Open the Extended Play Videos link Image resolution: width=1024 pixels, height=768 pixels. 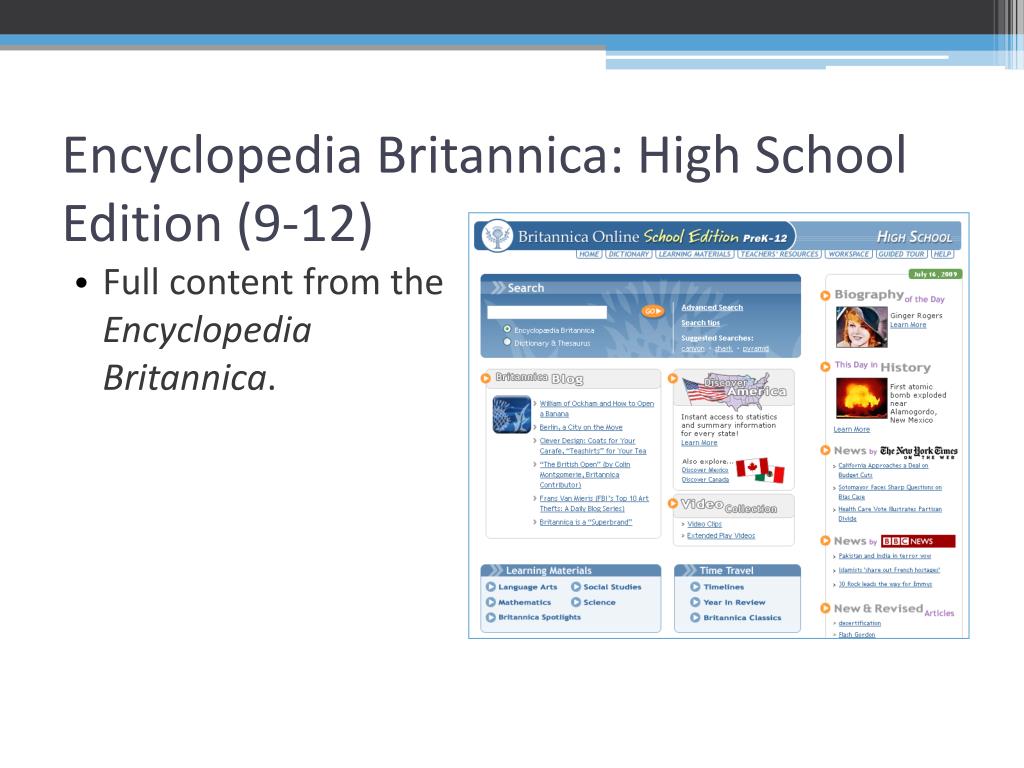pos(721,536)
